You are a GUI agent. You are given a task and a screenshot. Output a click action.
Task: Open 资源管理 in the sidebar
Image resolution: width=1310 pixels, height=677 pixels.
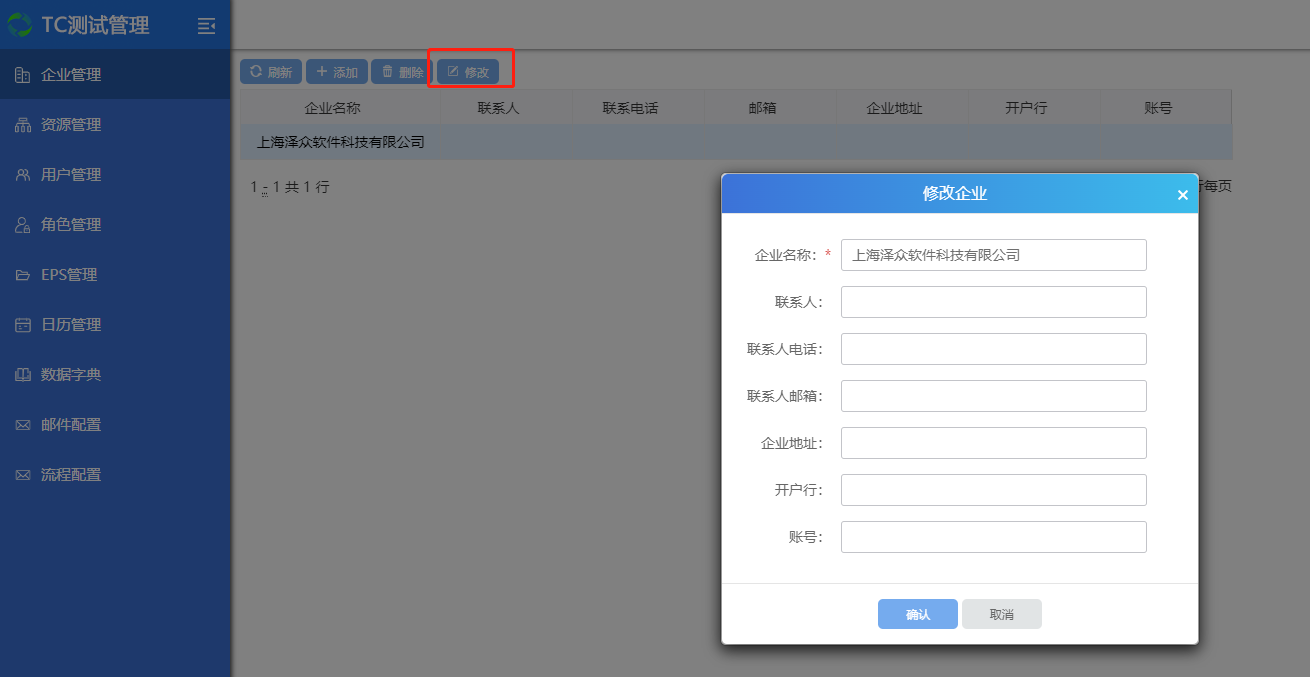click(x=71, y=125)
